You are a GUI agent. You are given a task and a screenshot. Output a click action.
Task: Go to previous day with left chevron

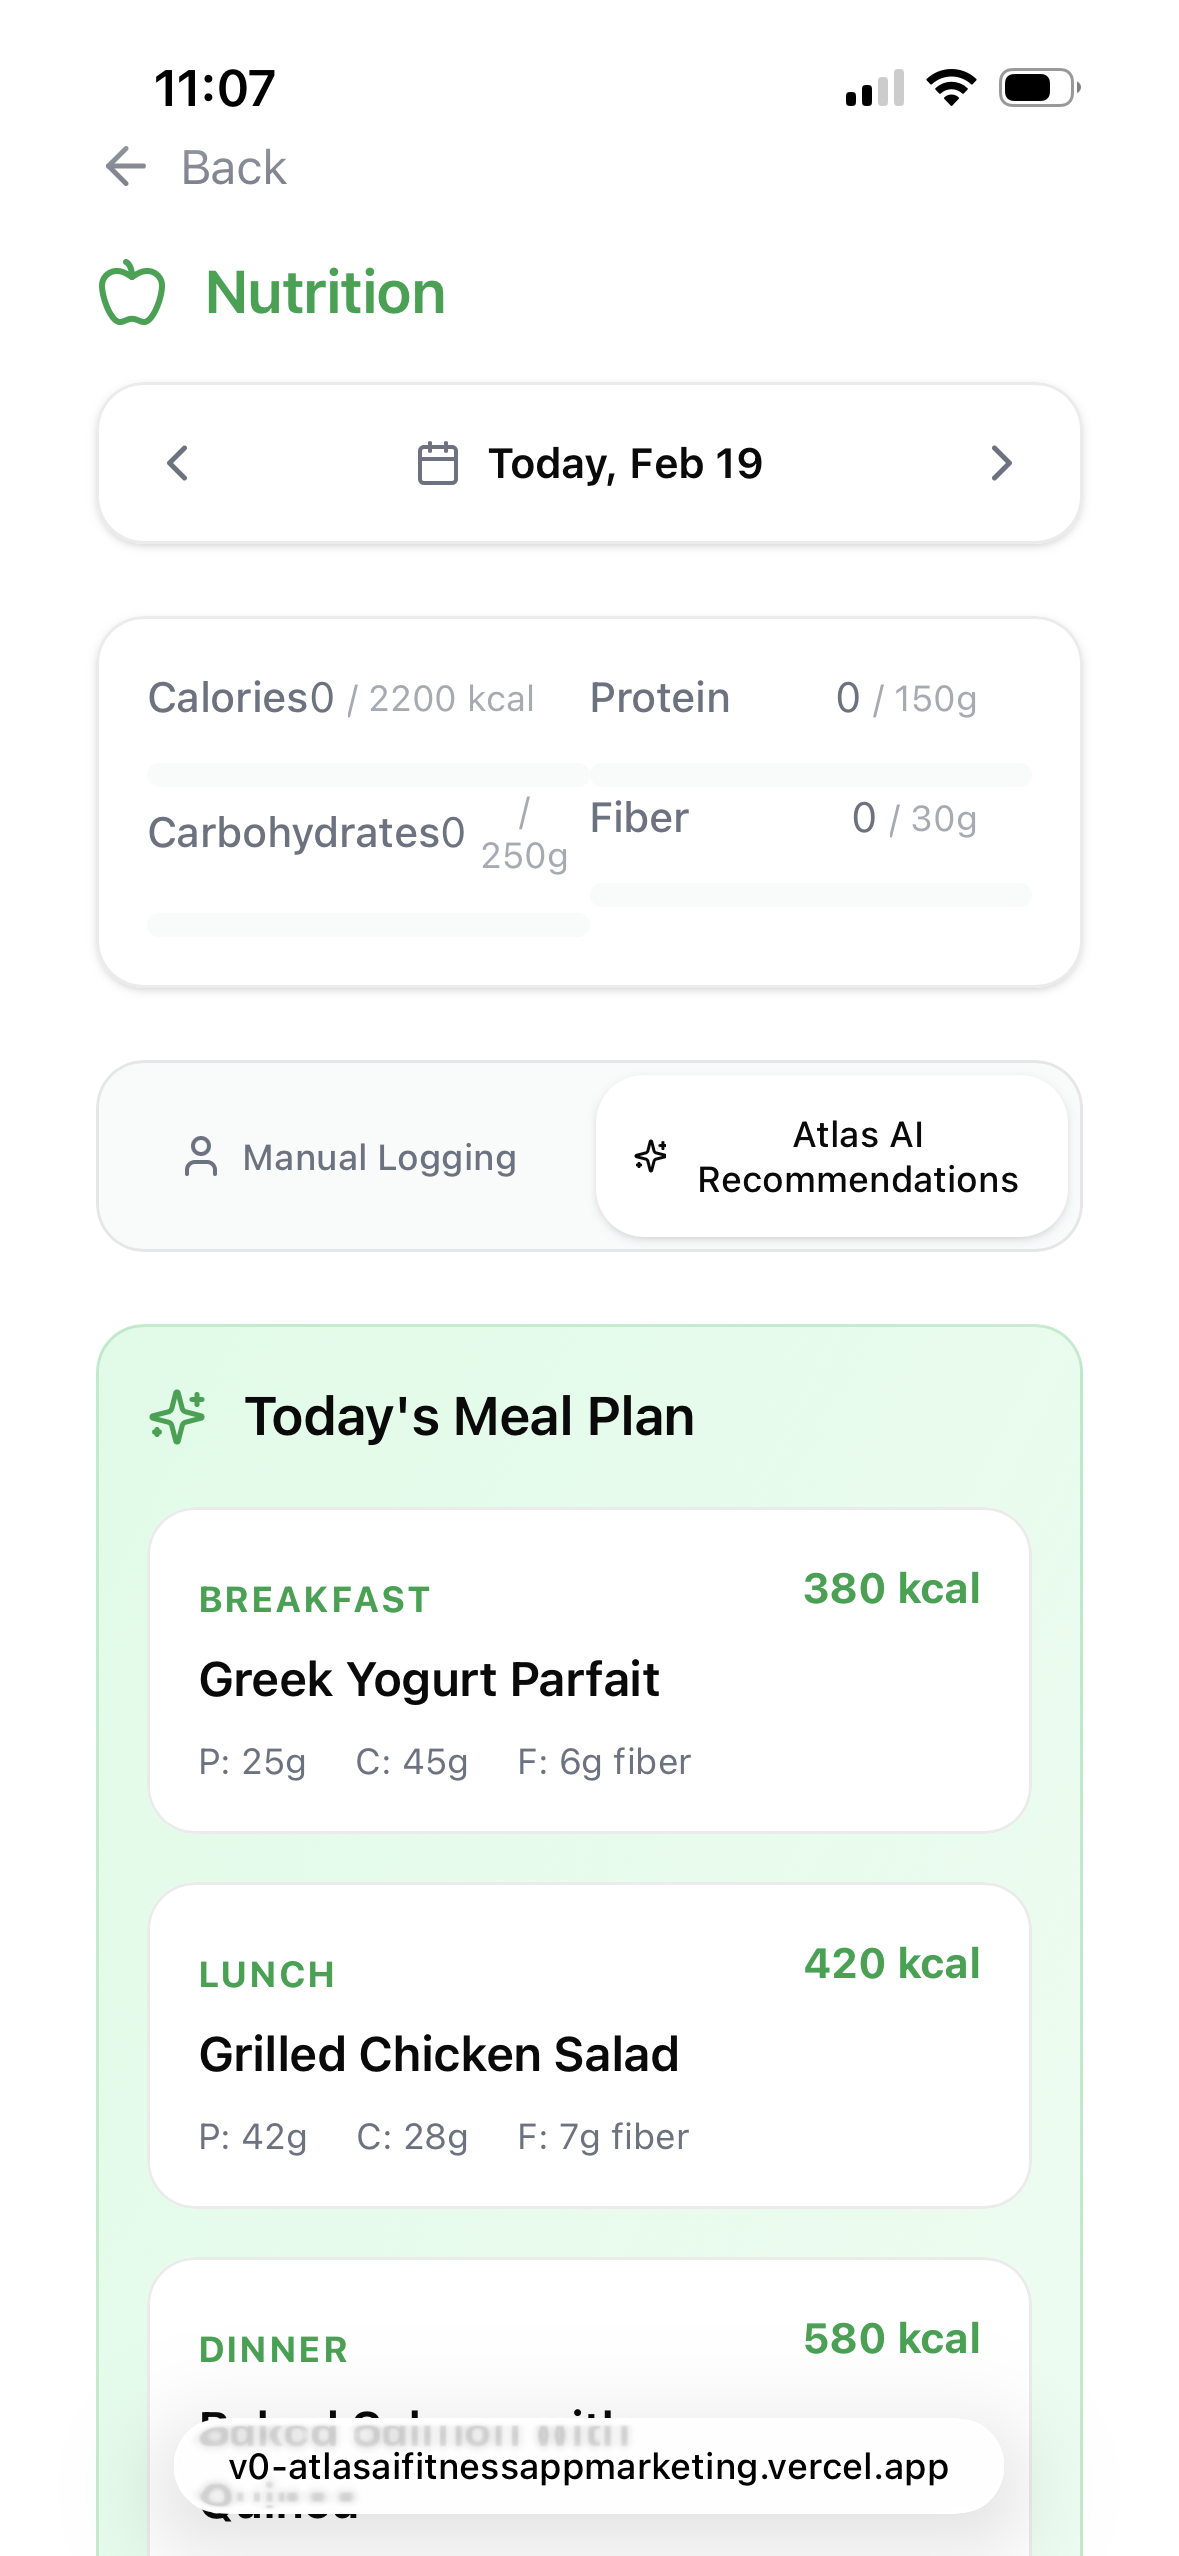coord(178,464)
